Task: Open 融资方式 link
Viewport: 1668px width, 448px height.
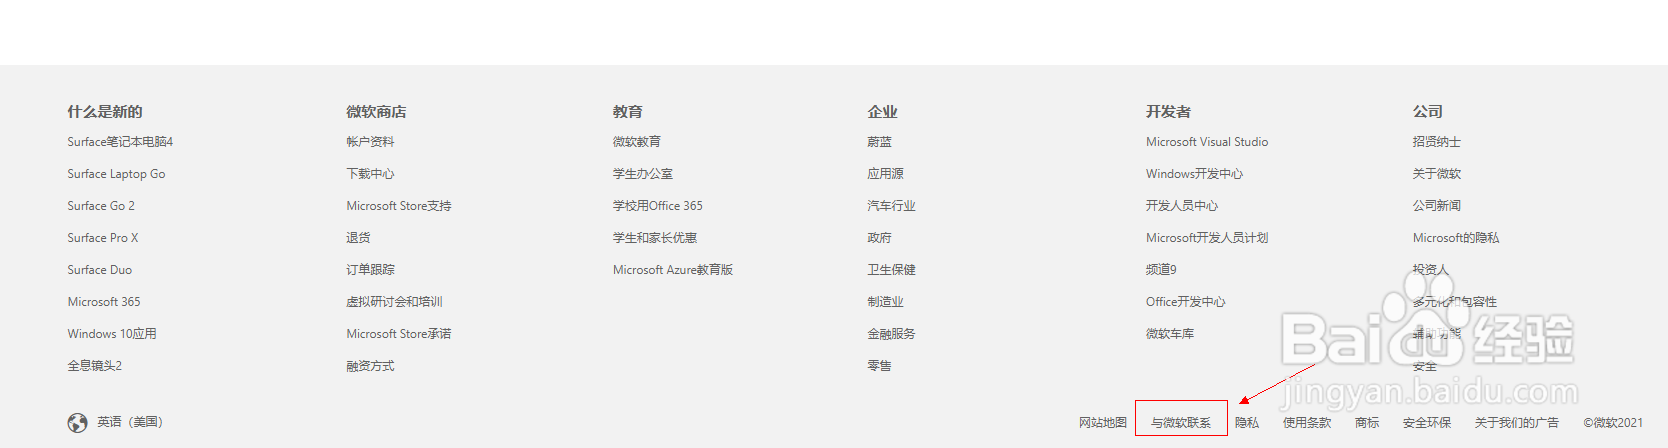Action: pos(370,366)
